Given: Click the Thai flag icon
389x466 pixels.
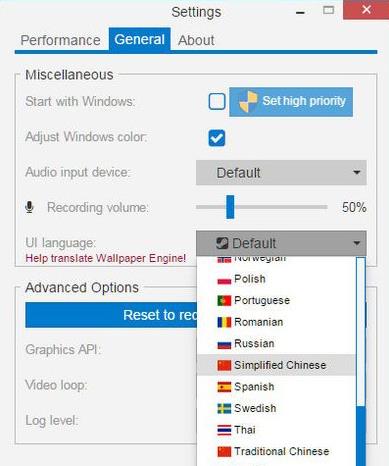Looking at the screenshot, I should pos(224,430).
